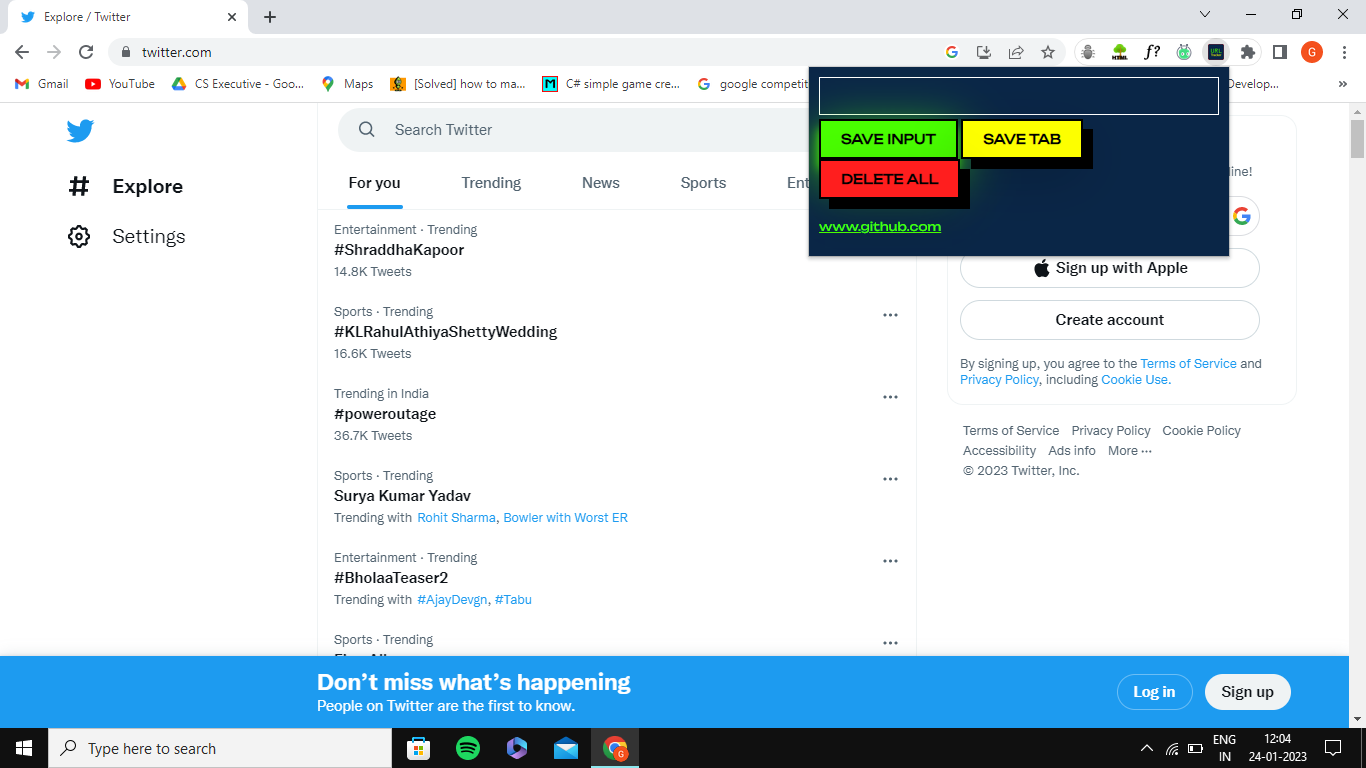
Task: Open more options for Surya Kumar Yadav
Action: pyautogui.click(x=890, y=479)
